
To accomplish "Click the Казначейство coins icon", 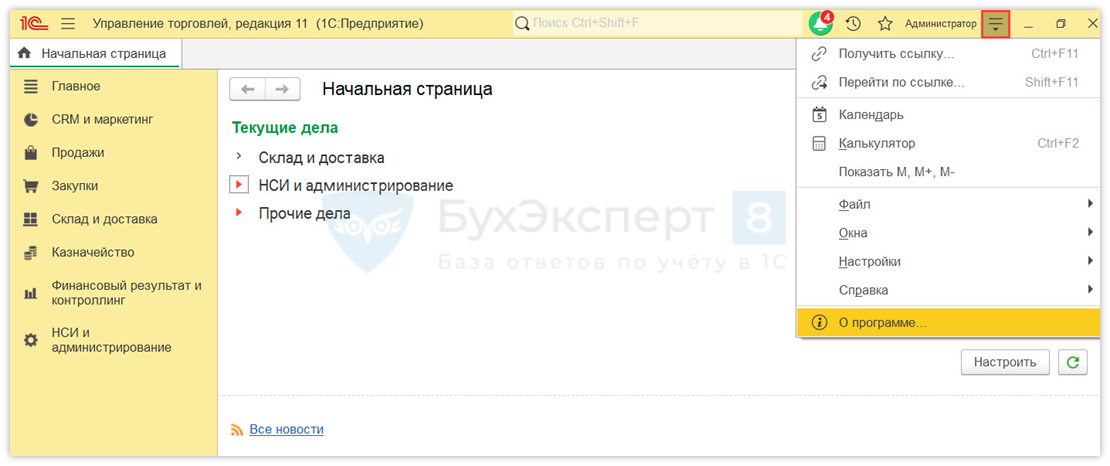I will [x=30, y=253].
